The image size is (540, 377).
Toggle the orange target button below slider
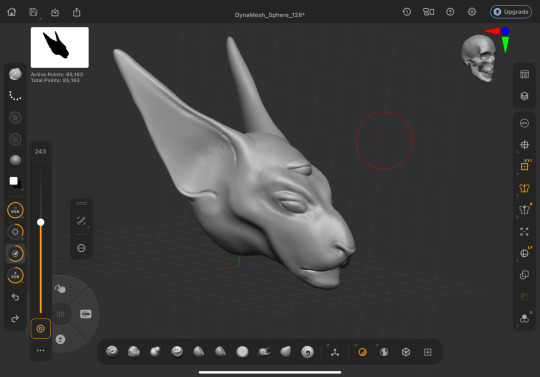tap(41, 329)
